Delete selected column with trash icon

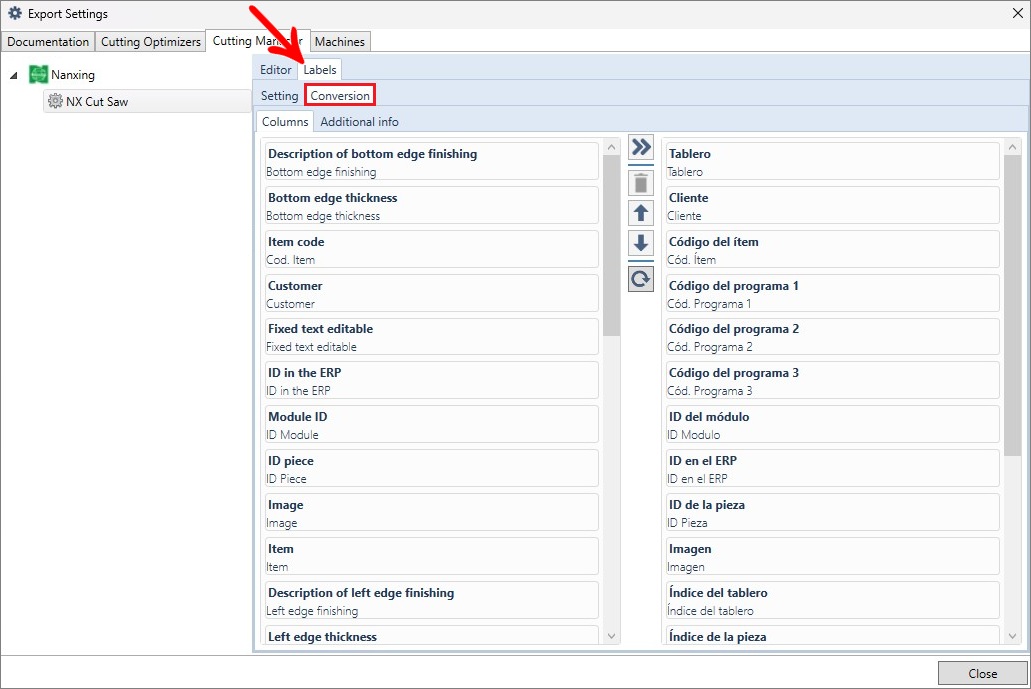640,183
